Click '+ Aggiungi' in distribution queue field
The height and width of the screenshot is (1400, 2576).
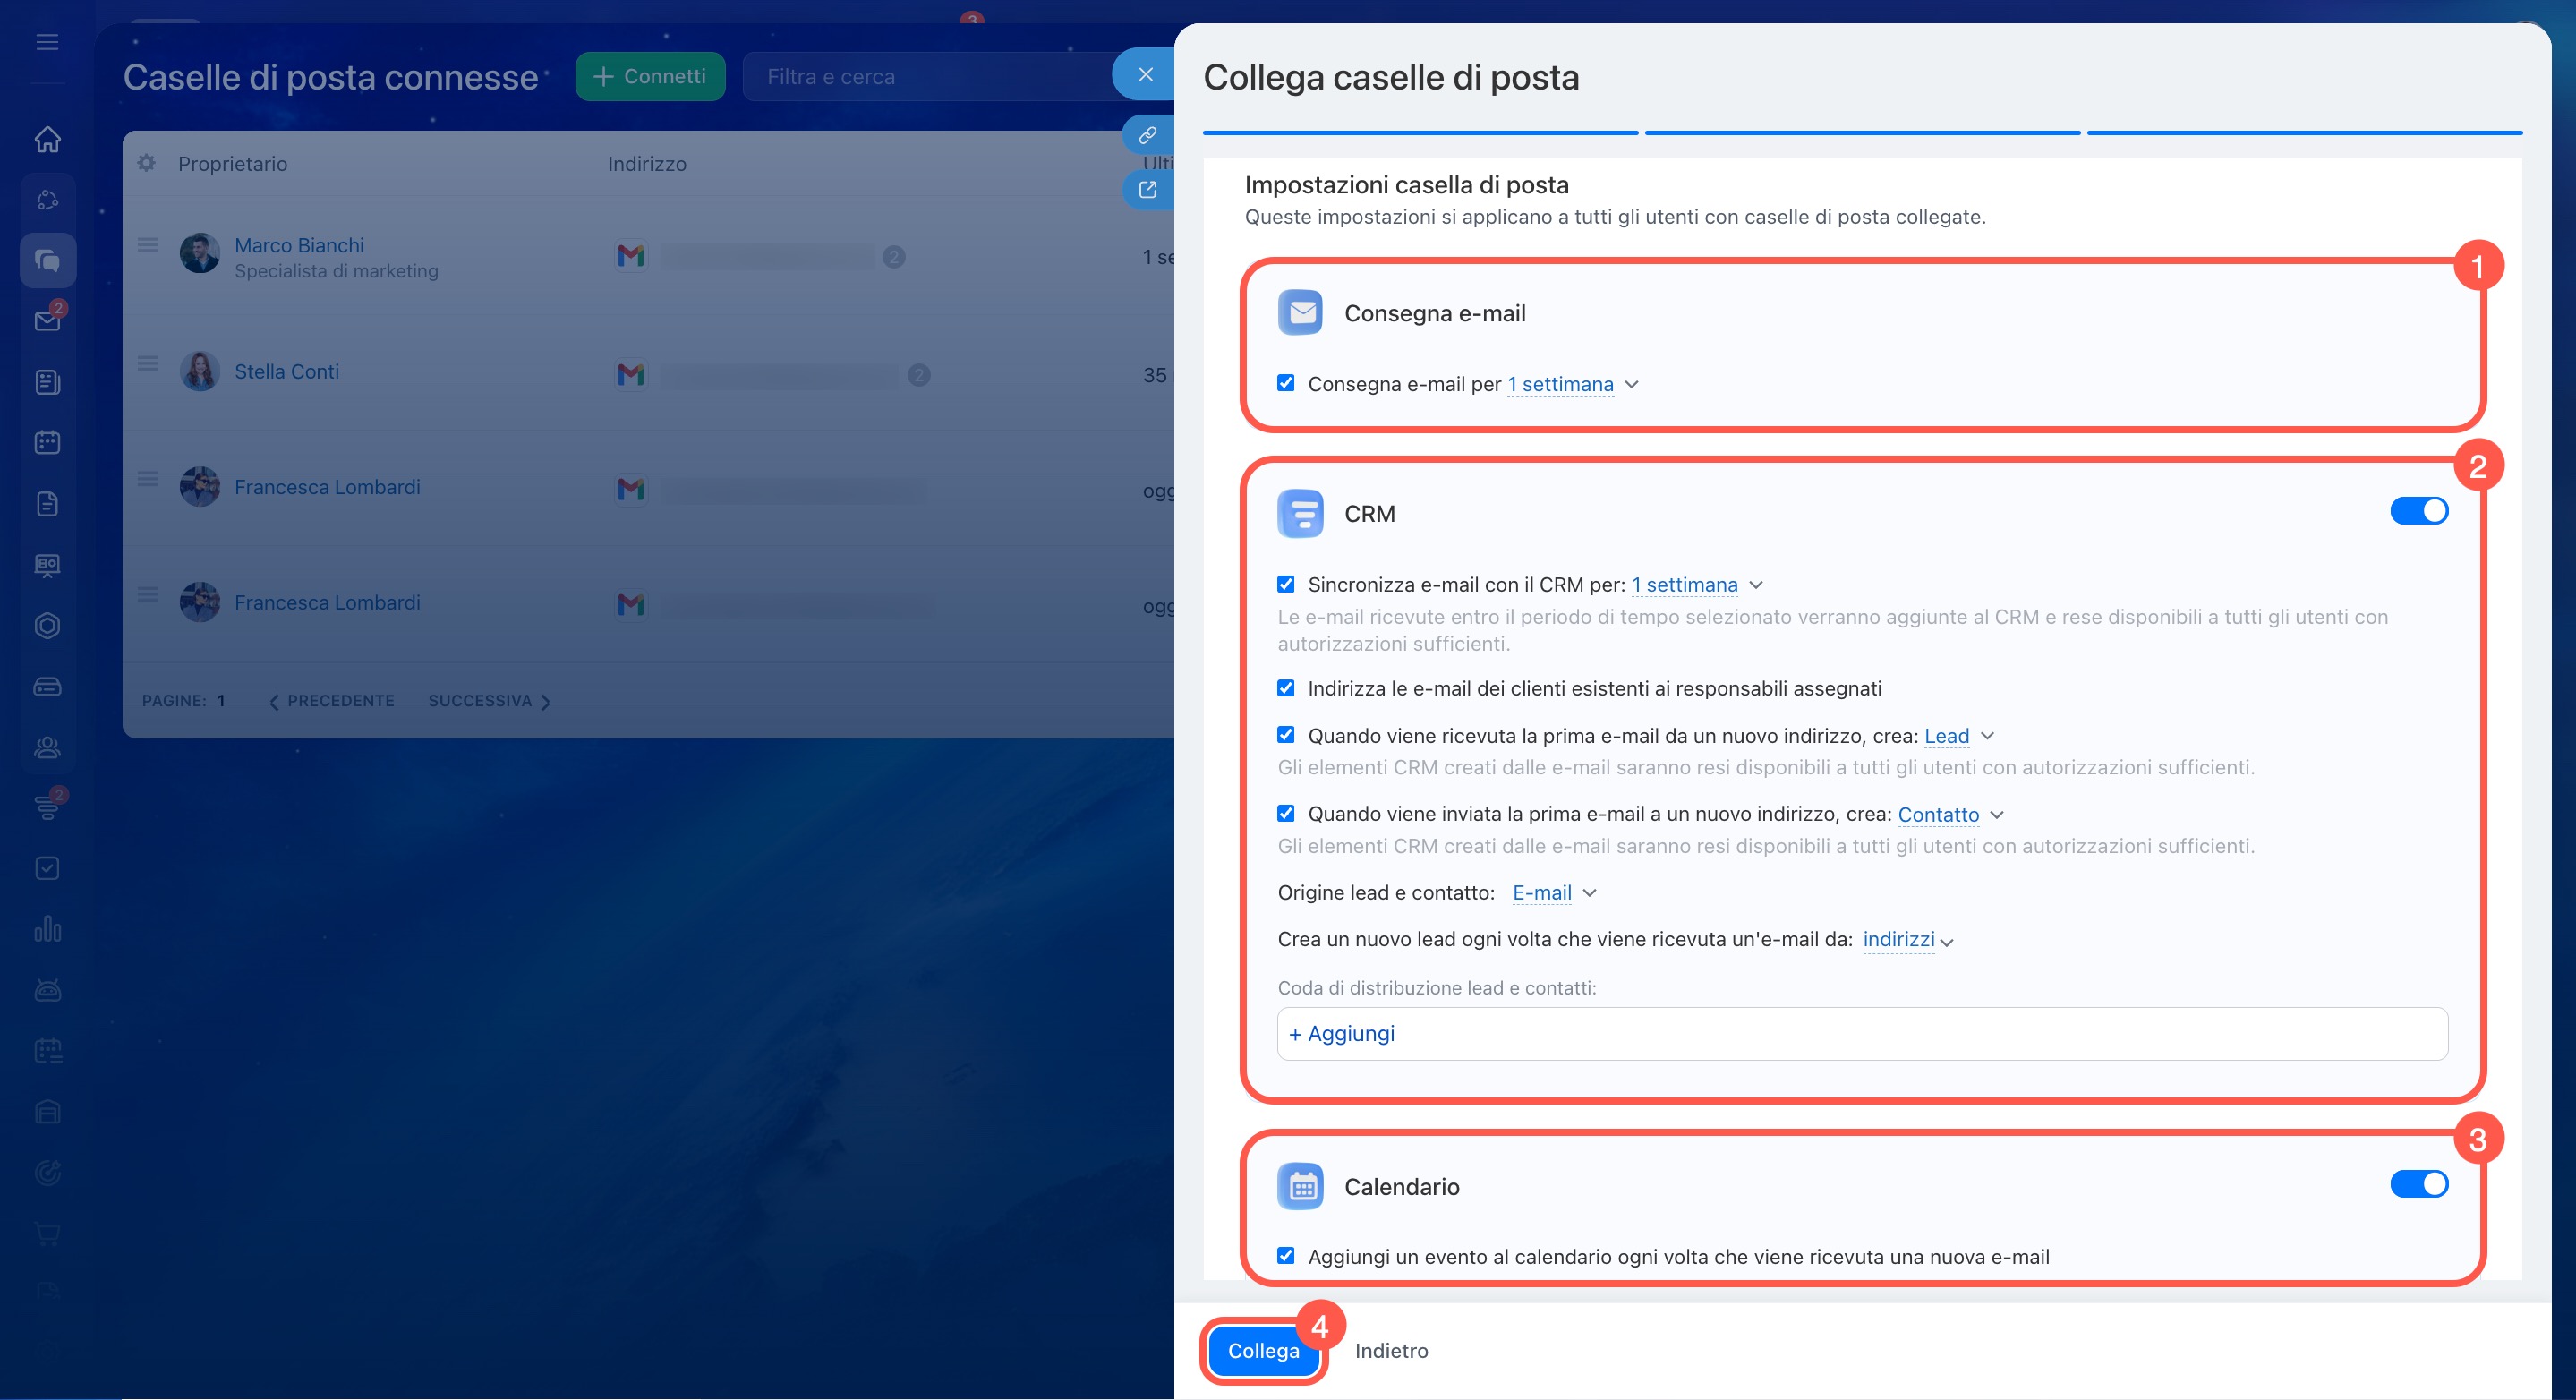1342,1034
